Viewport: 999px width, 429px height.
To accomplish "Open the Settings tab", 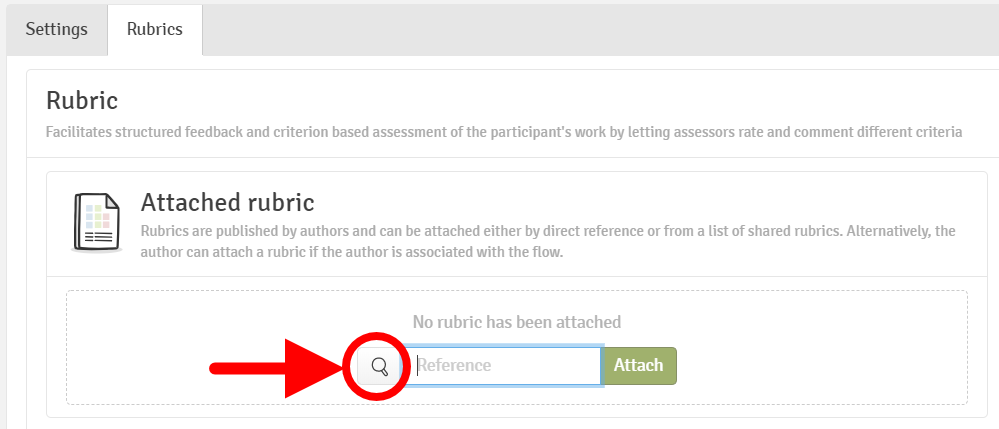I will (x=57, y=29).
